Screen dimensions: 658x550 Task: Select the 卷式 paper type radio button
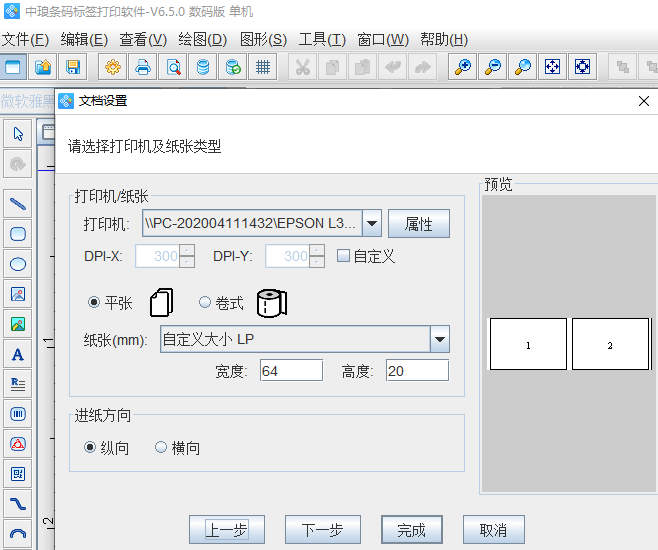click(205, 302)
